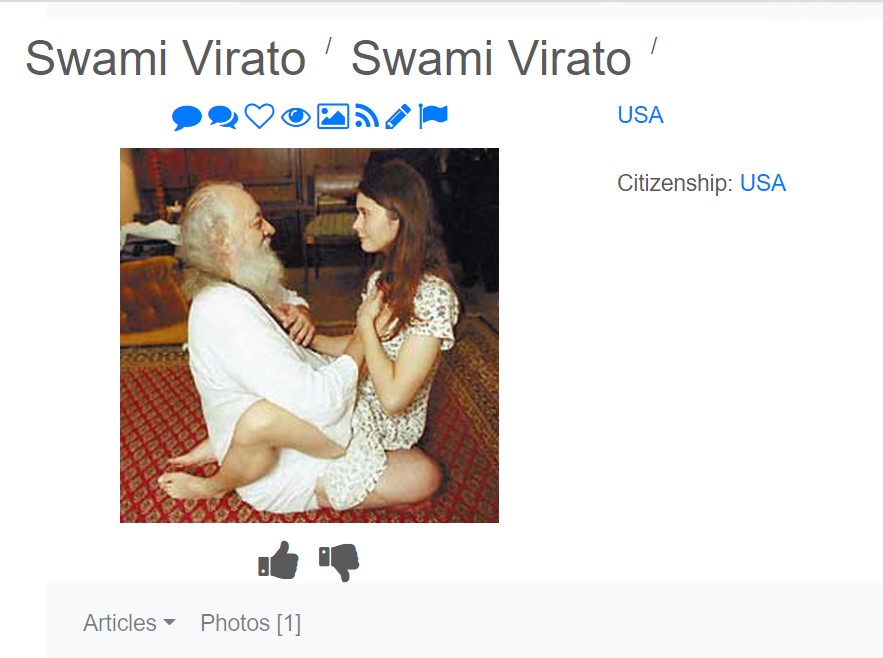Click the thumbs down icon

point(339,562)
